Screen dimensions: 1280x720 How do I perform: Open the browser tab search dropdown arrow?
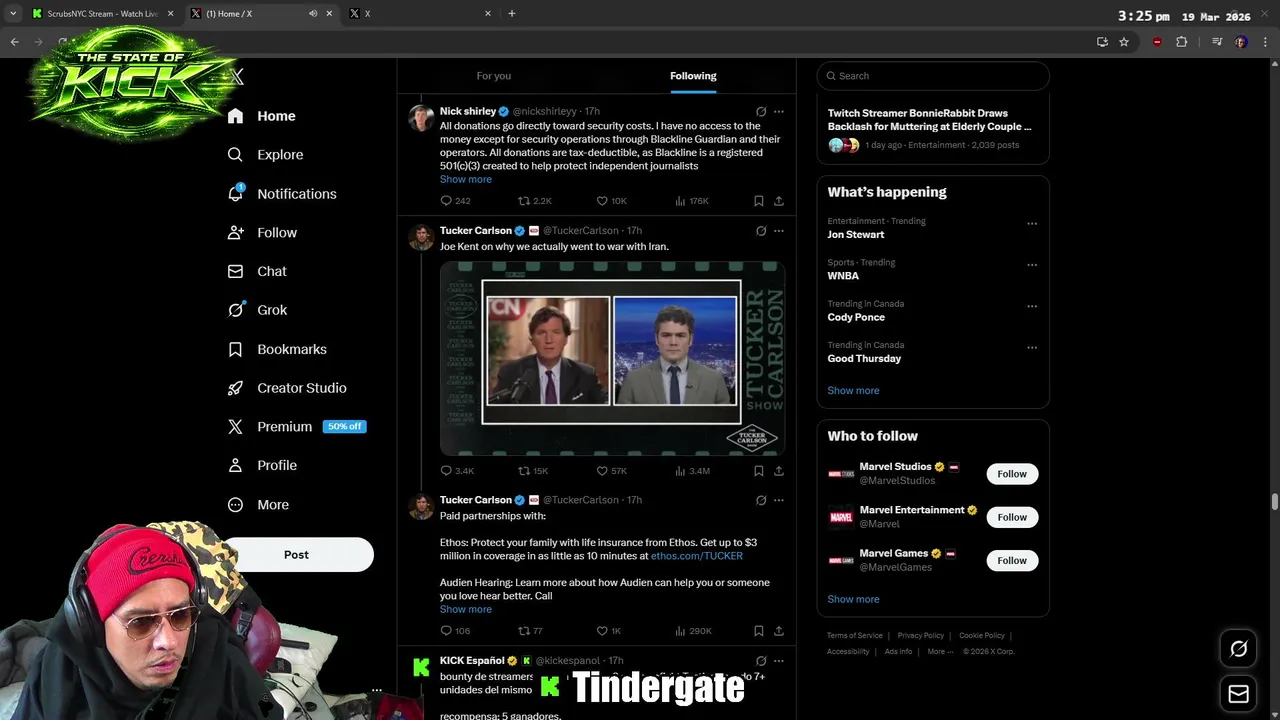[x=13, y=14]
